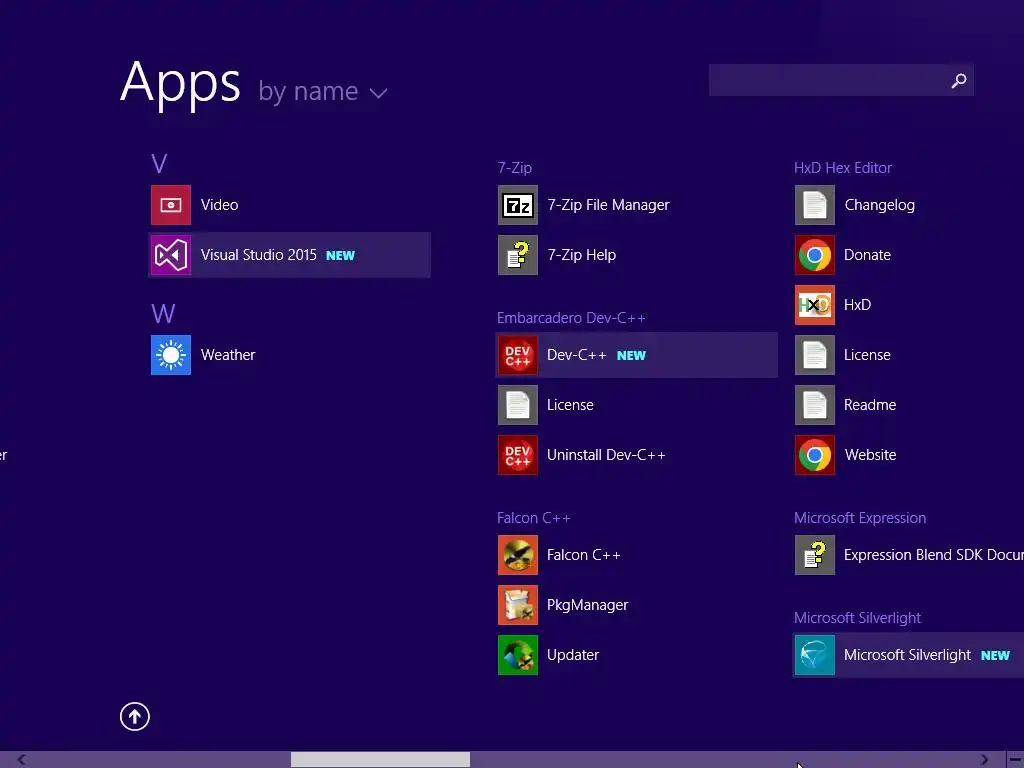Click the scrollbar right arrow
This screenshot has height=768, width=1024.
985,760
